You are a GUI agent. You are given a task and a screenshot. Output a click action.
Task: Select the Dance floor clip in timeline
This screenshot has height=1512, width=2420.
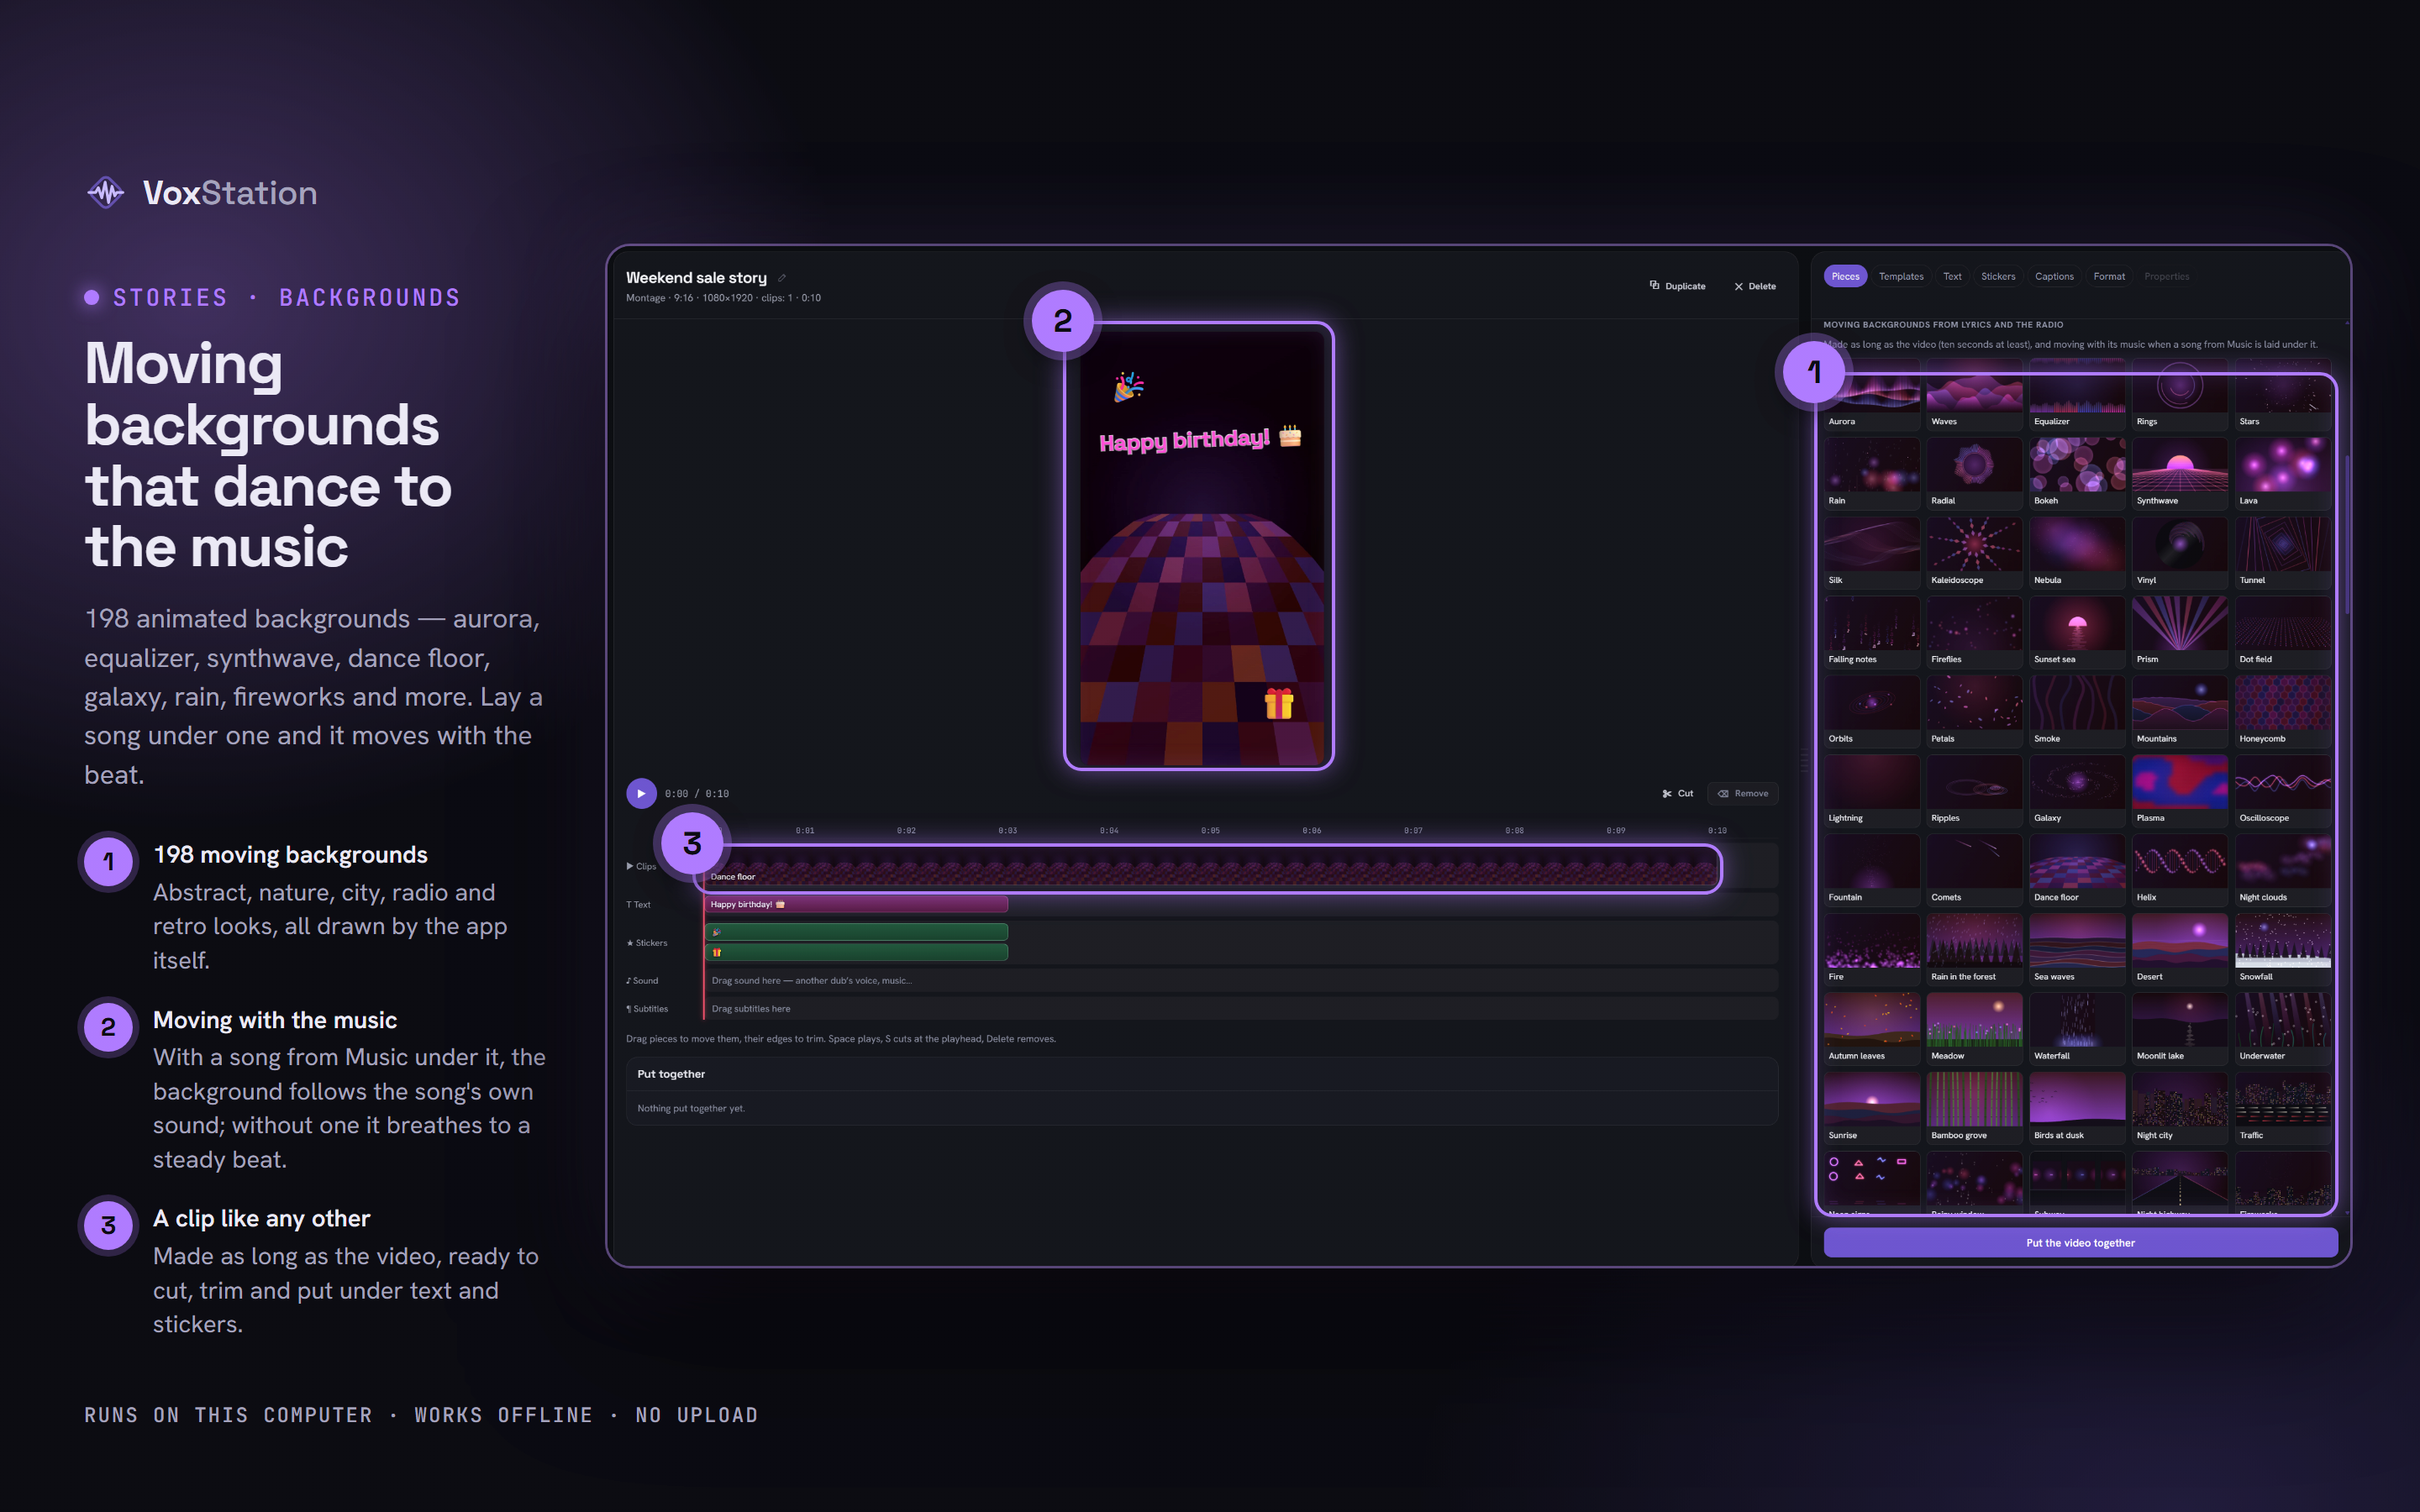[x=1211, y=868]
